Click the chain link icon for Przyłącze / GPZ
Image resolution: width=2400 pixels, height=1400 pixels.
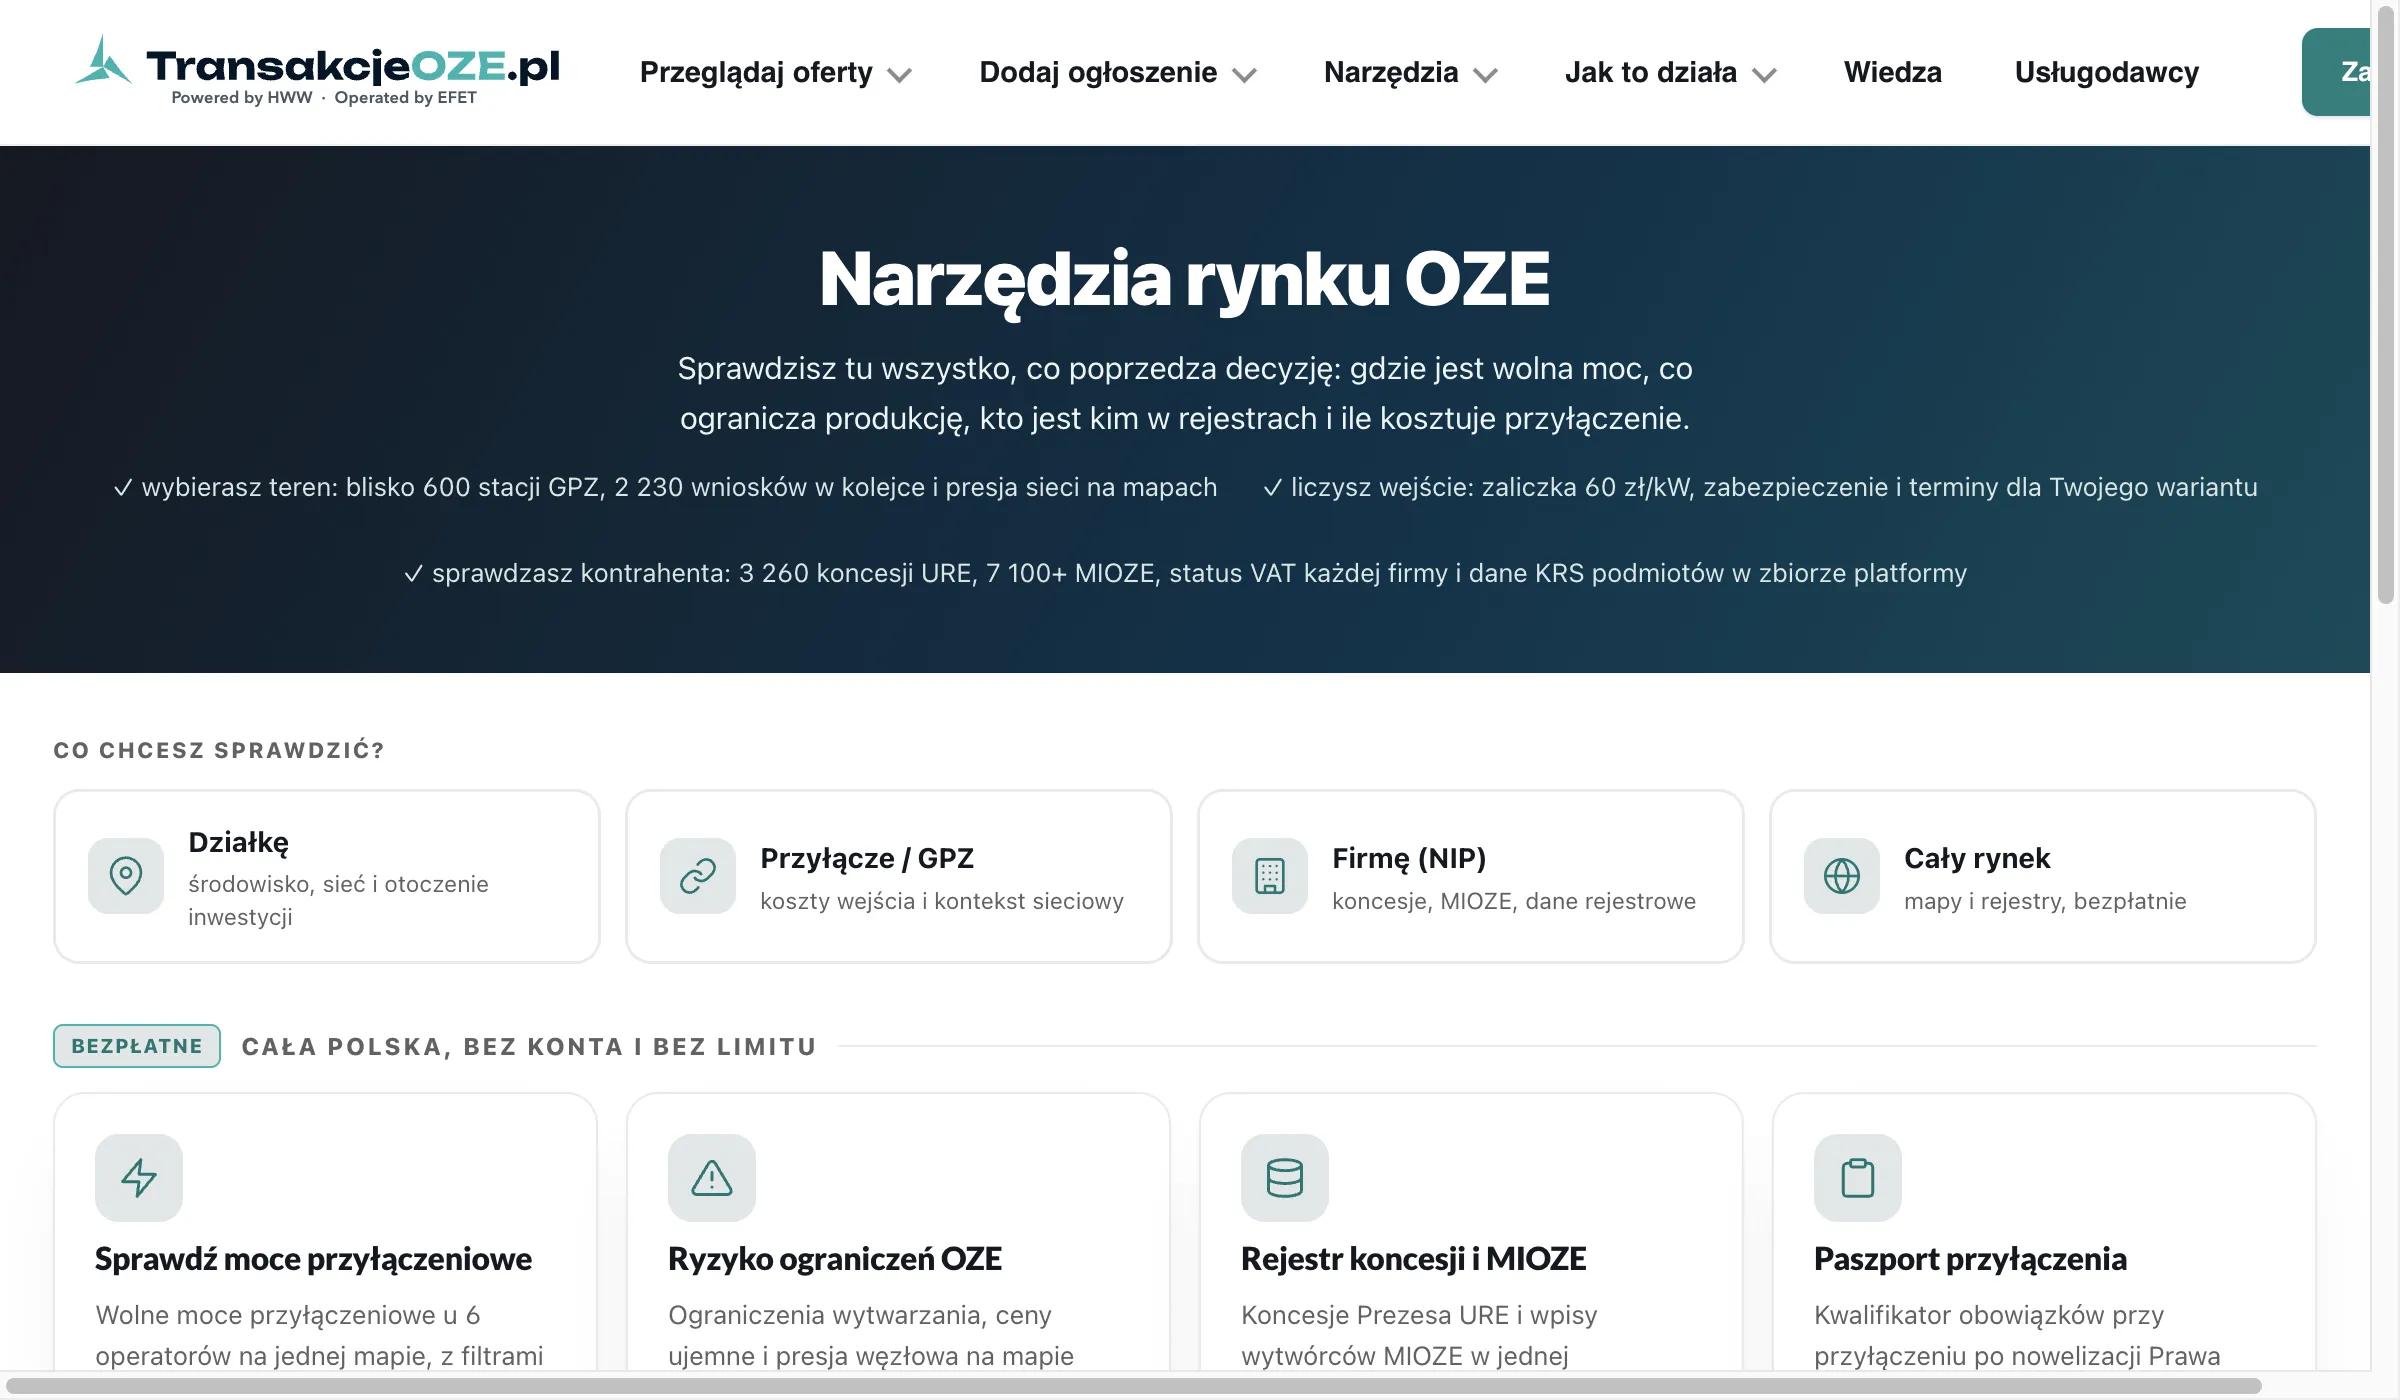(698, 876)
